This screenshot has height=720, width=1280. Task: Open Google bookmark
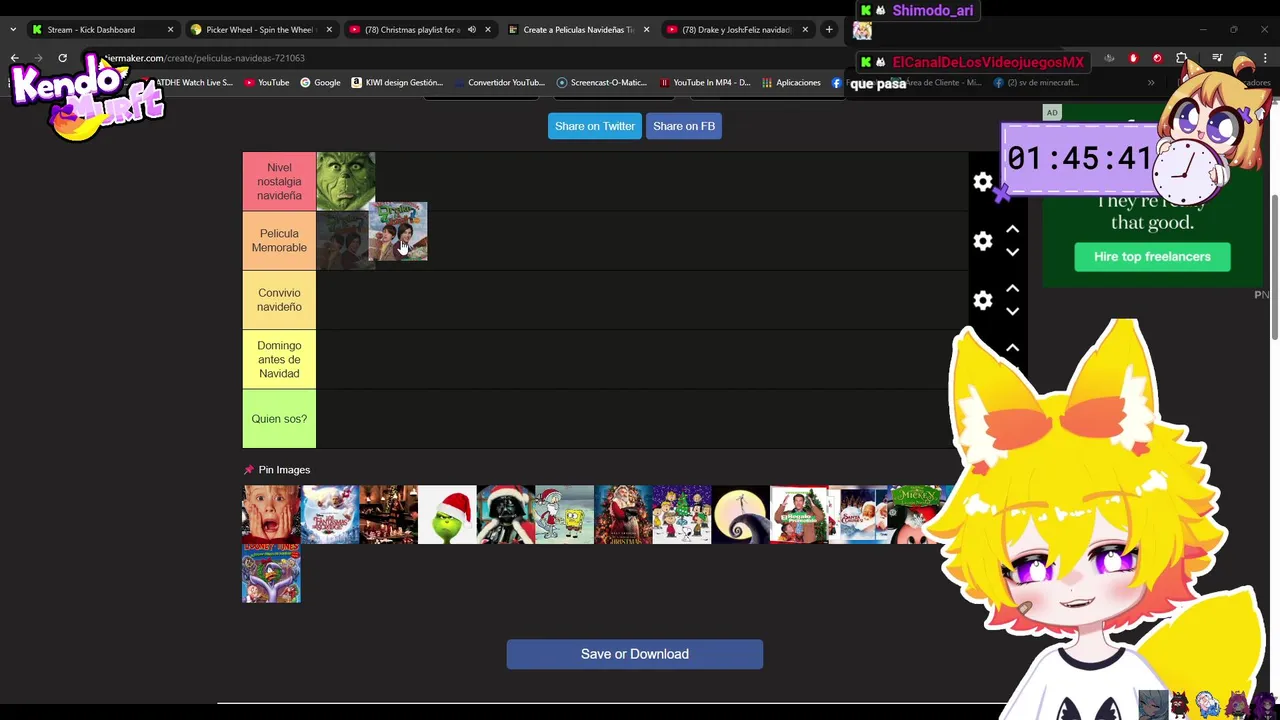point(320,83)
